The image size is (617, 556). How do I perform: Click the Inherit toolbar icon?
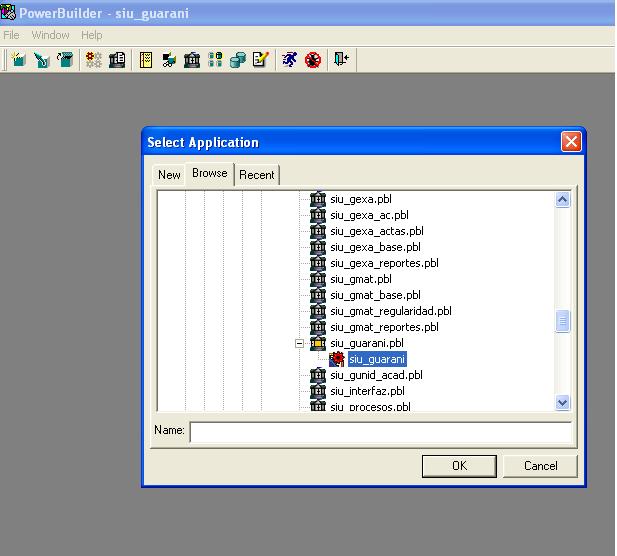coord(41,60)
